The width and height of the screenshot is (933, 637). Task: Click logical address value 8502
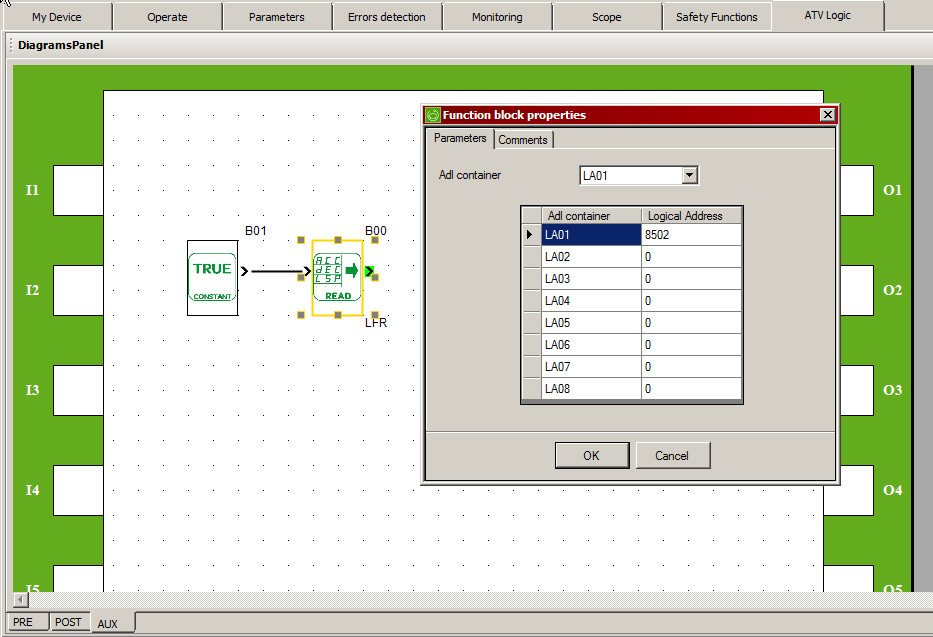click(692, 234)
